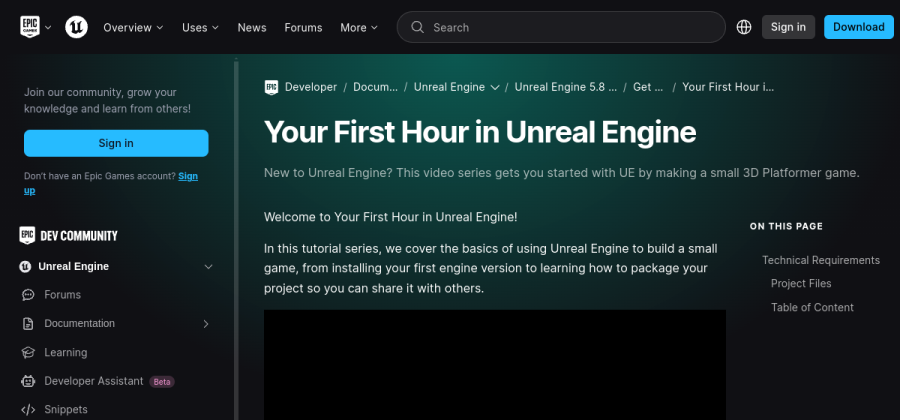Viewport: 900px width, 420px height.
Task: Click the Download button
Action: tap(859, 27)
